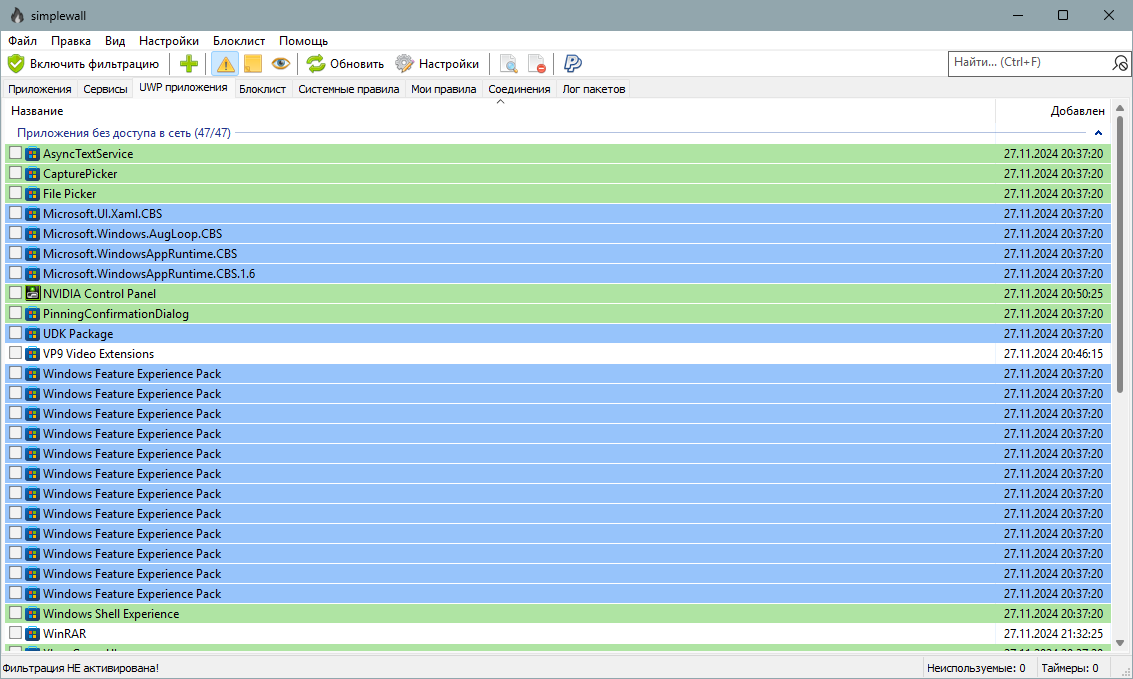Open the Соединения tab

tap(520, 89)
